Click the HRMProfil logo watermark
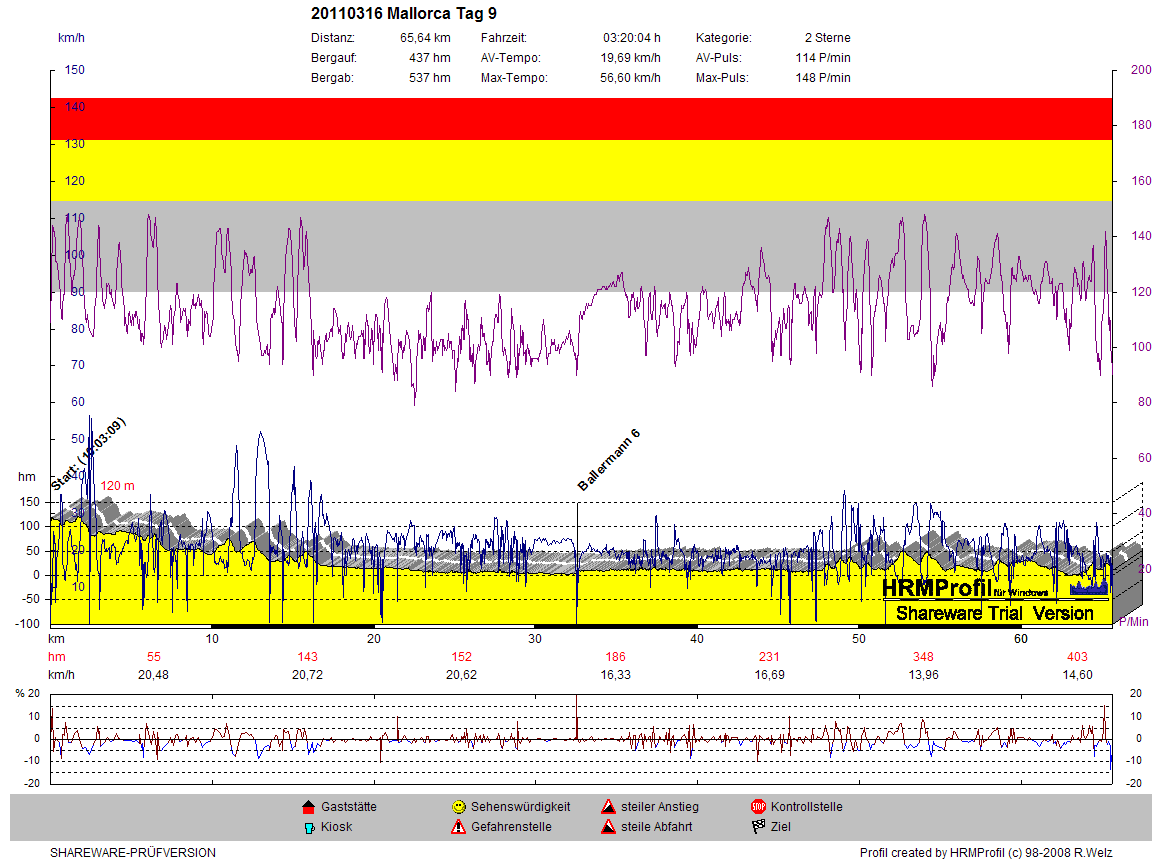Screen dimensions: 1162x859 [x=950, y=588]
